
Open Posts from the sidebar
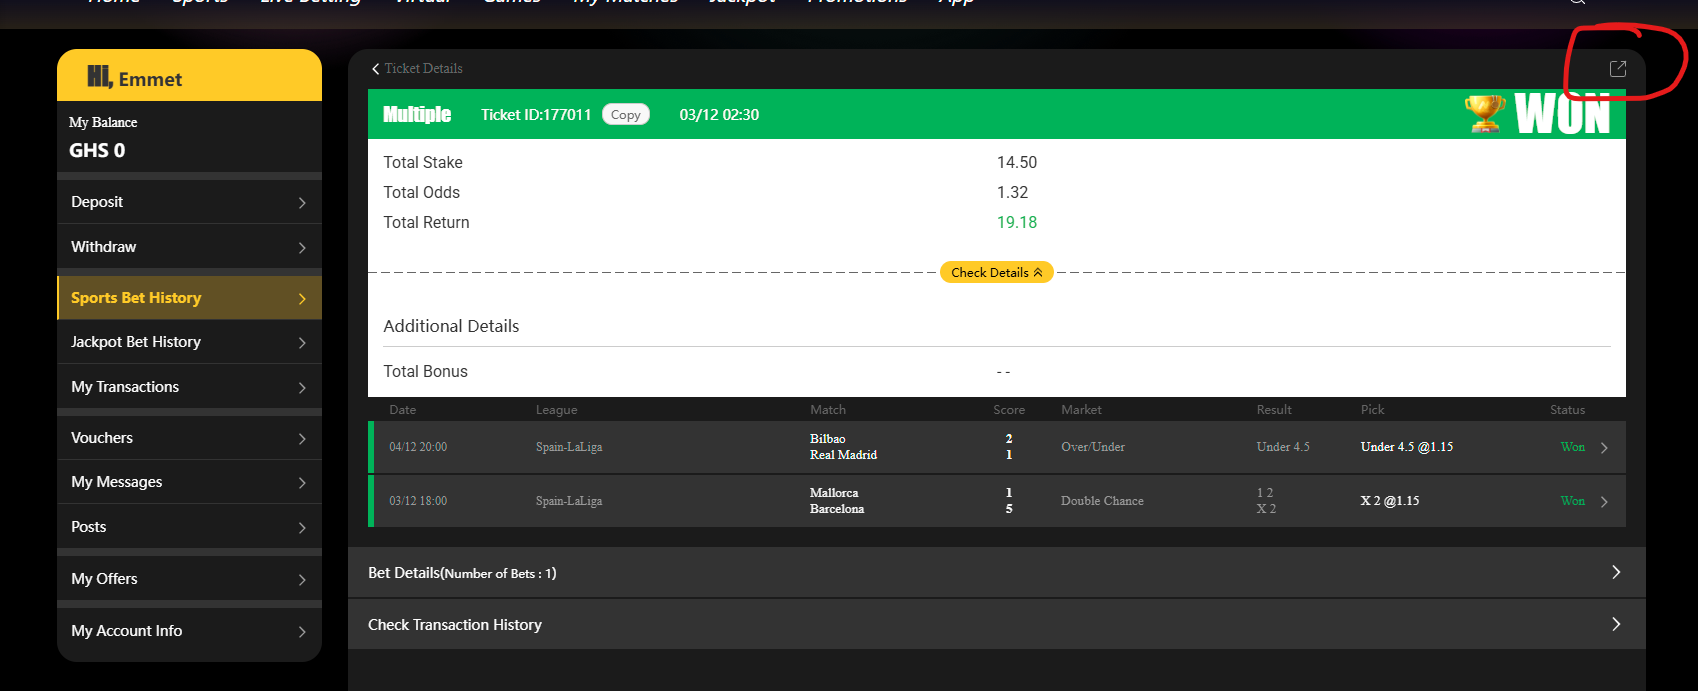tap(89, 527)
